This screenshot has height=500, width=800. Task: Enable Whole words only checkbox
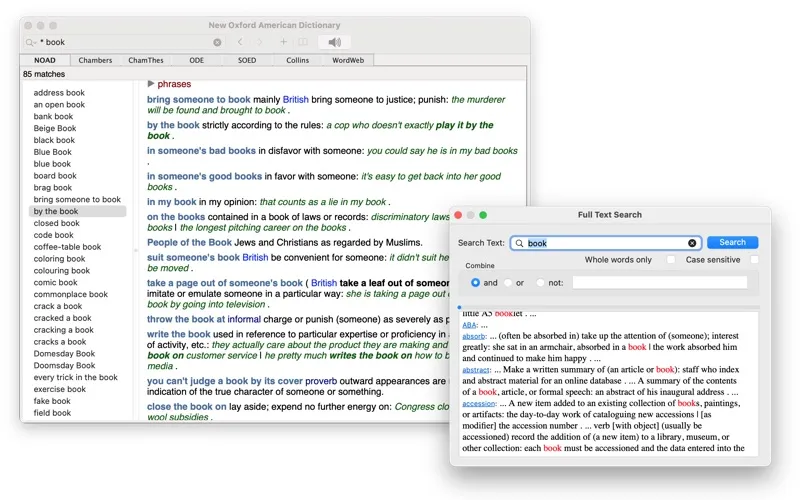pyautogui.click(x=670, y=260)
